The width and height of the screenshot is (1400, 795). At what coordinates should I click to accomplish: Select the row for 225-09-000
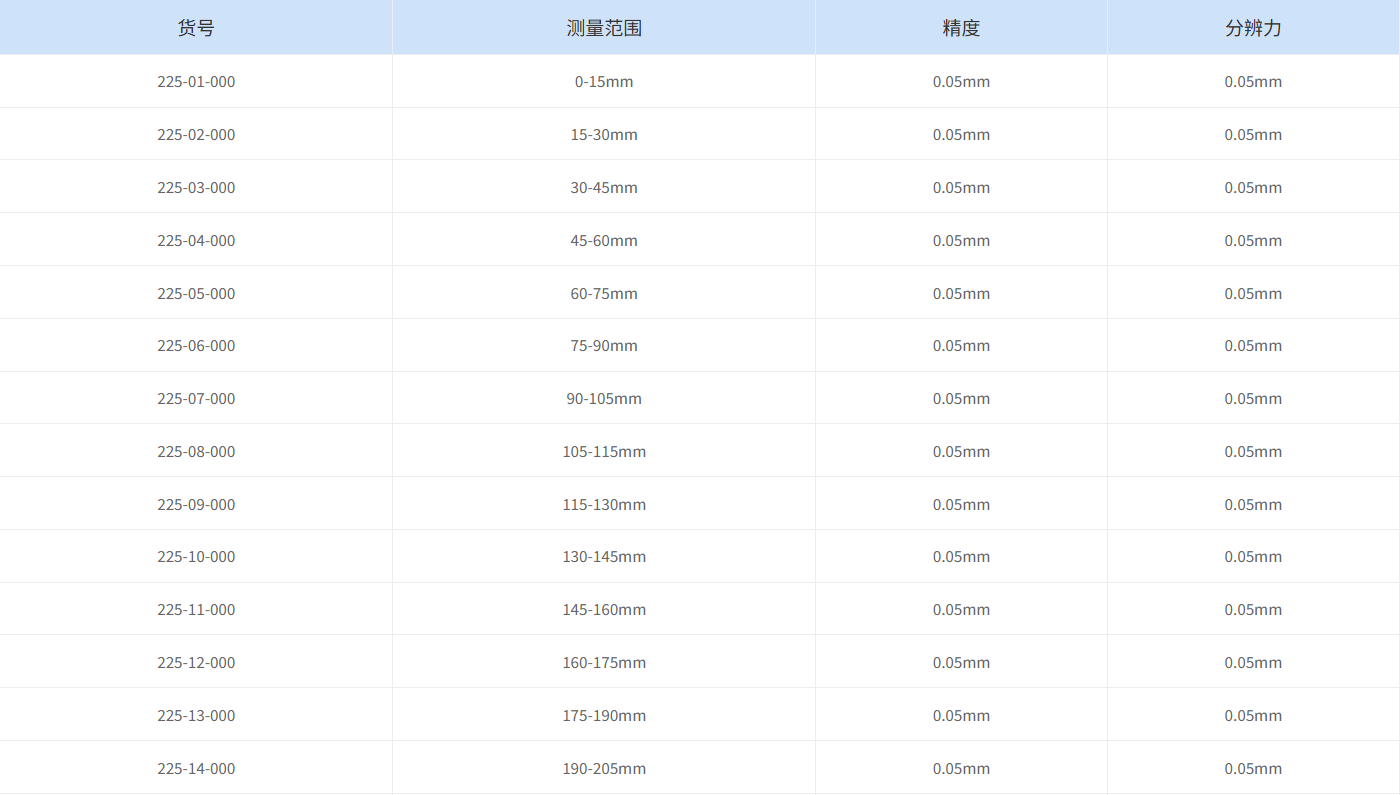point(700,503)
